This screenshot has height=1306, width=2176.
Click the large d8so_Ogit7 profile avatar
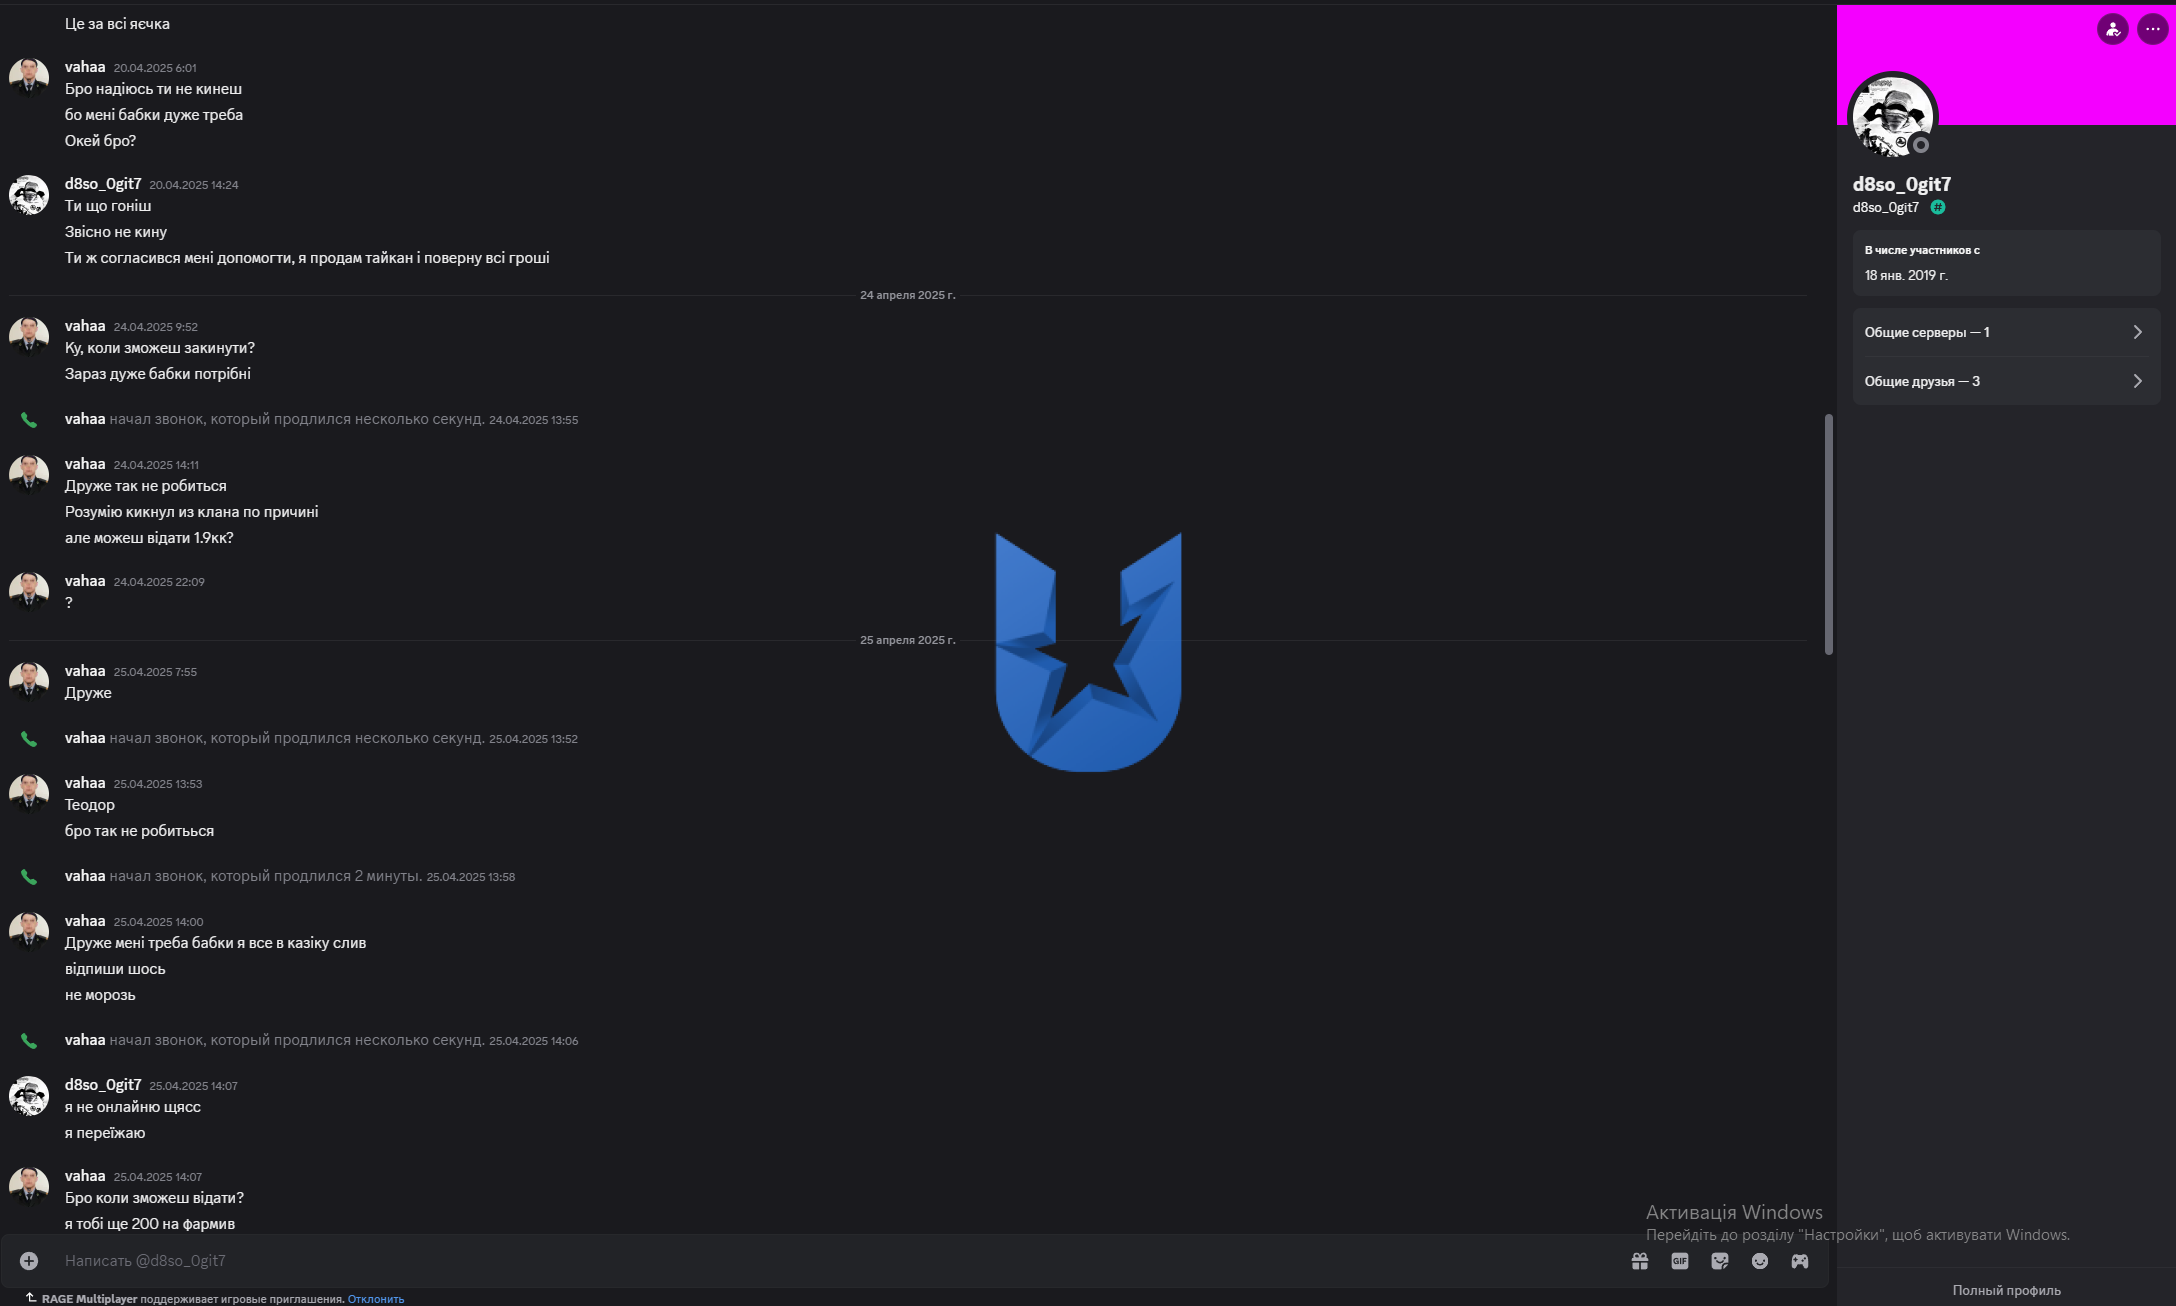pyautogui.click(x=1892, y=116)
